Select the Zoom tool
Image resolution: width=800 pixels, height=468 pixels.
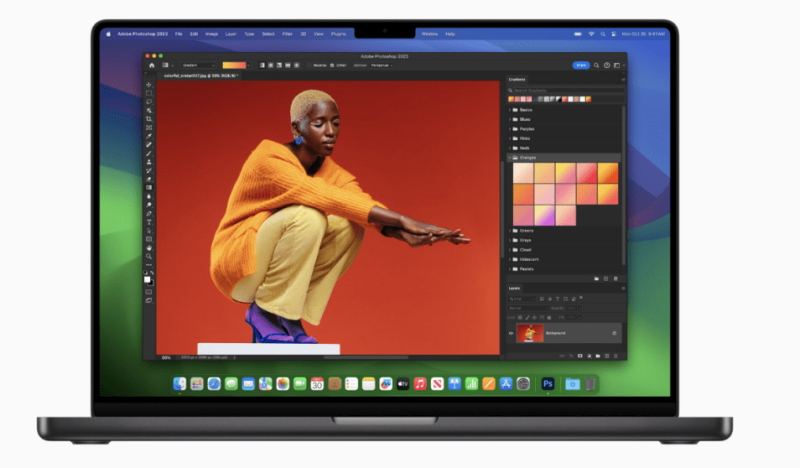[x=149, y=256]
